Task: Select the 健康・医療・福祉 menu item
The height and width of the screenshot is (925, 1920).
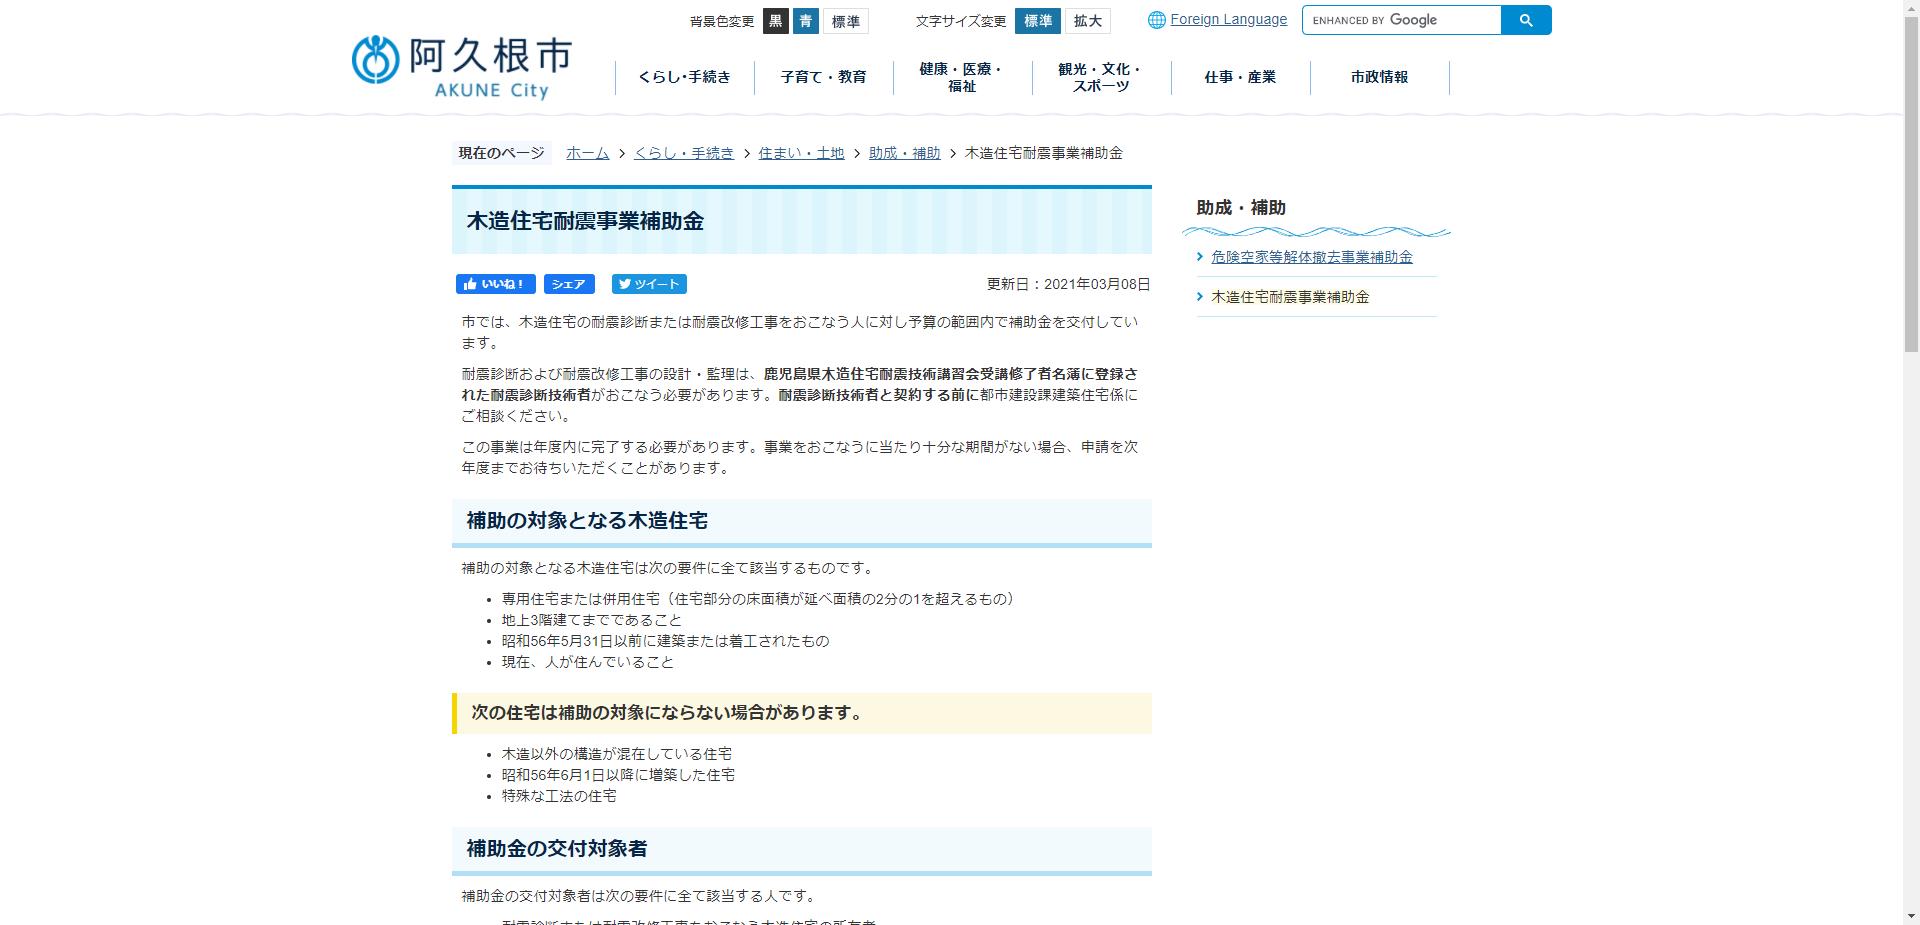Action: click(962, 77)
